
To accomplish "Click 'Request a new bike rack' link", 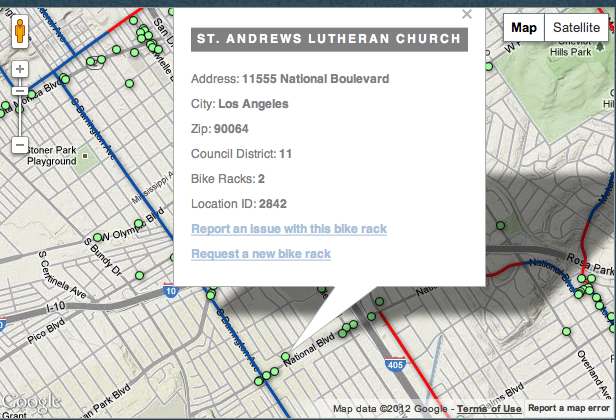I will [x=260, y=254].
